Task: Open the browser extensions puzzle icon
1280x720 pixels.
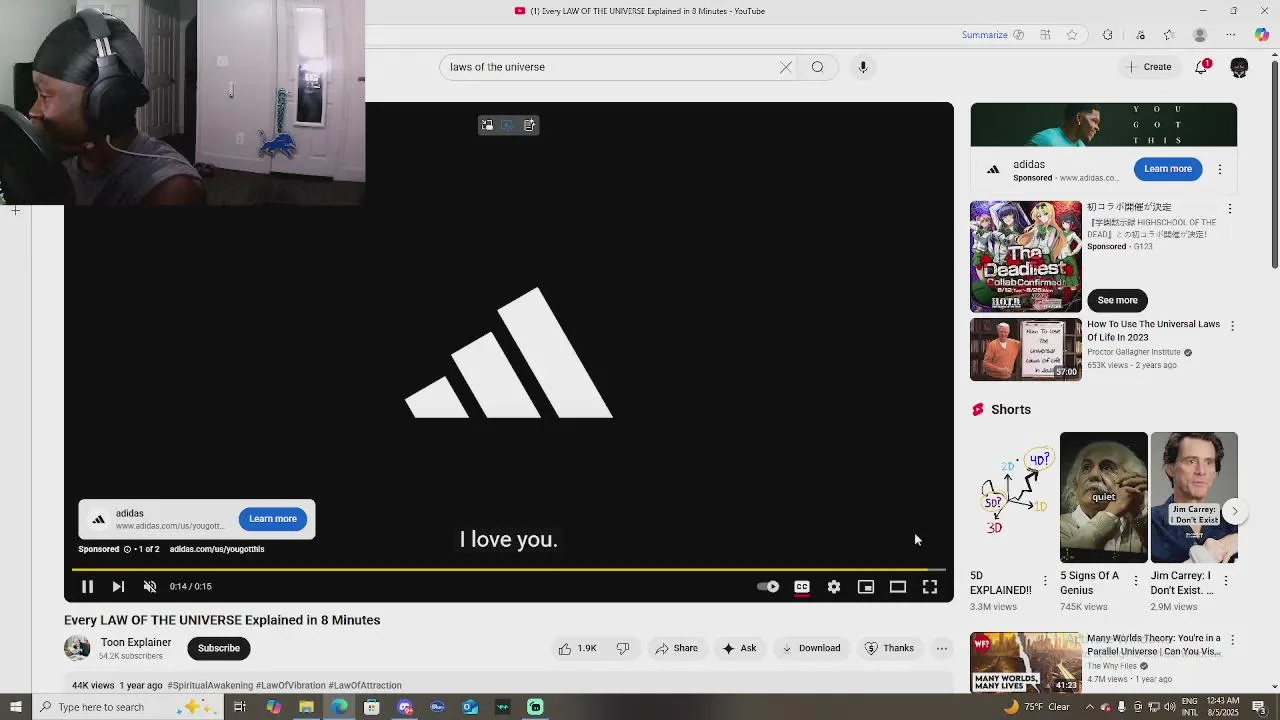Action: tap(1107, 35)
